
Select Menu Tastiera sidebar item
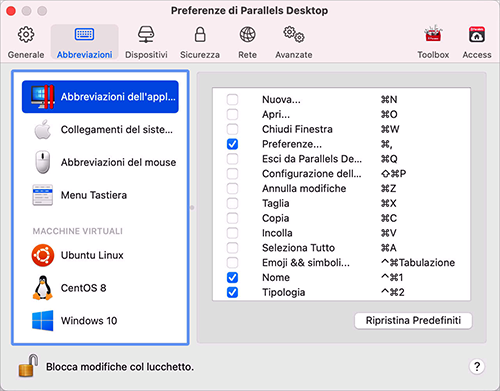pyautogui.click(x=94, y=195)
